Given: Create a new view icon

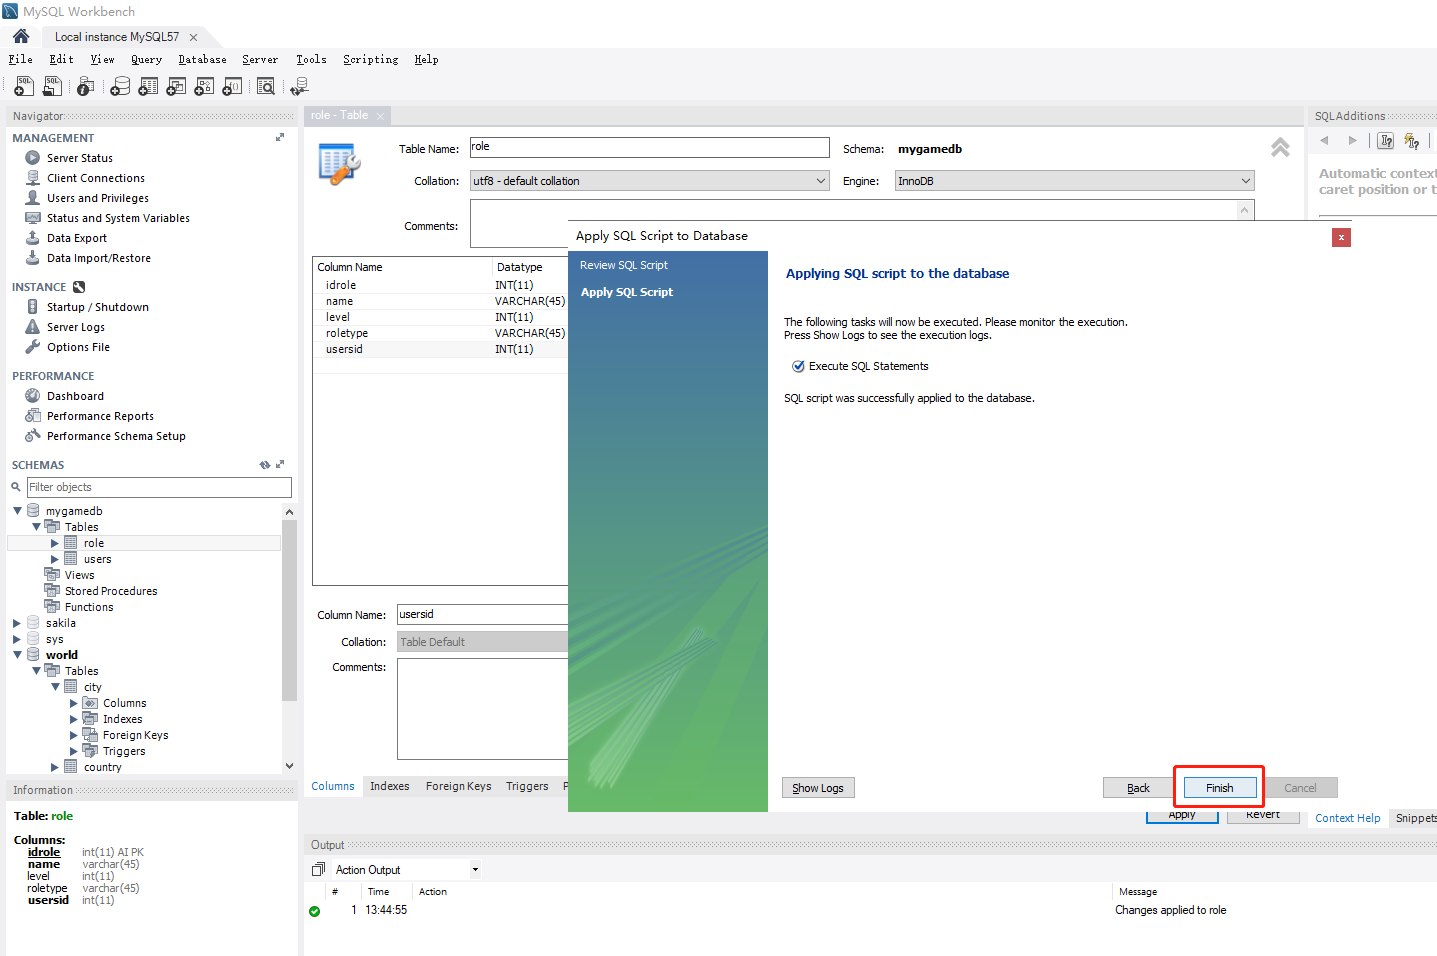Looking at the screenshot, I should [176, 87].
